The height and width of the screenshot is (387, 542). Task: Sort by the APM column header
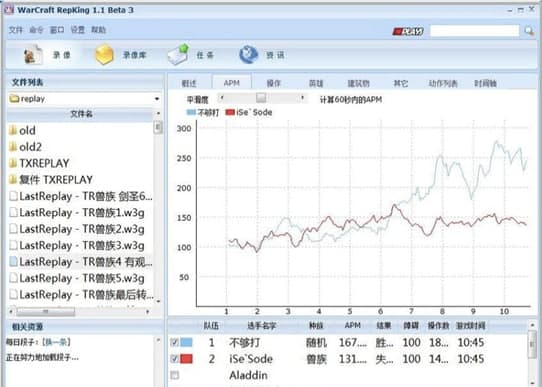(353, 325)
